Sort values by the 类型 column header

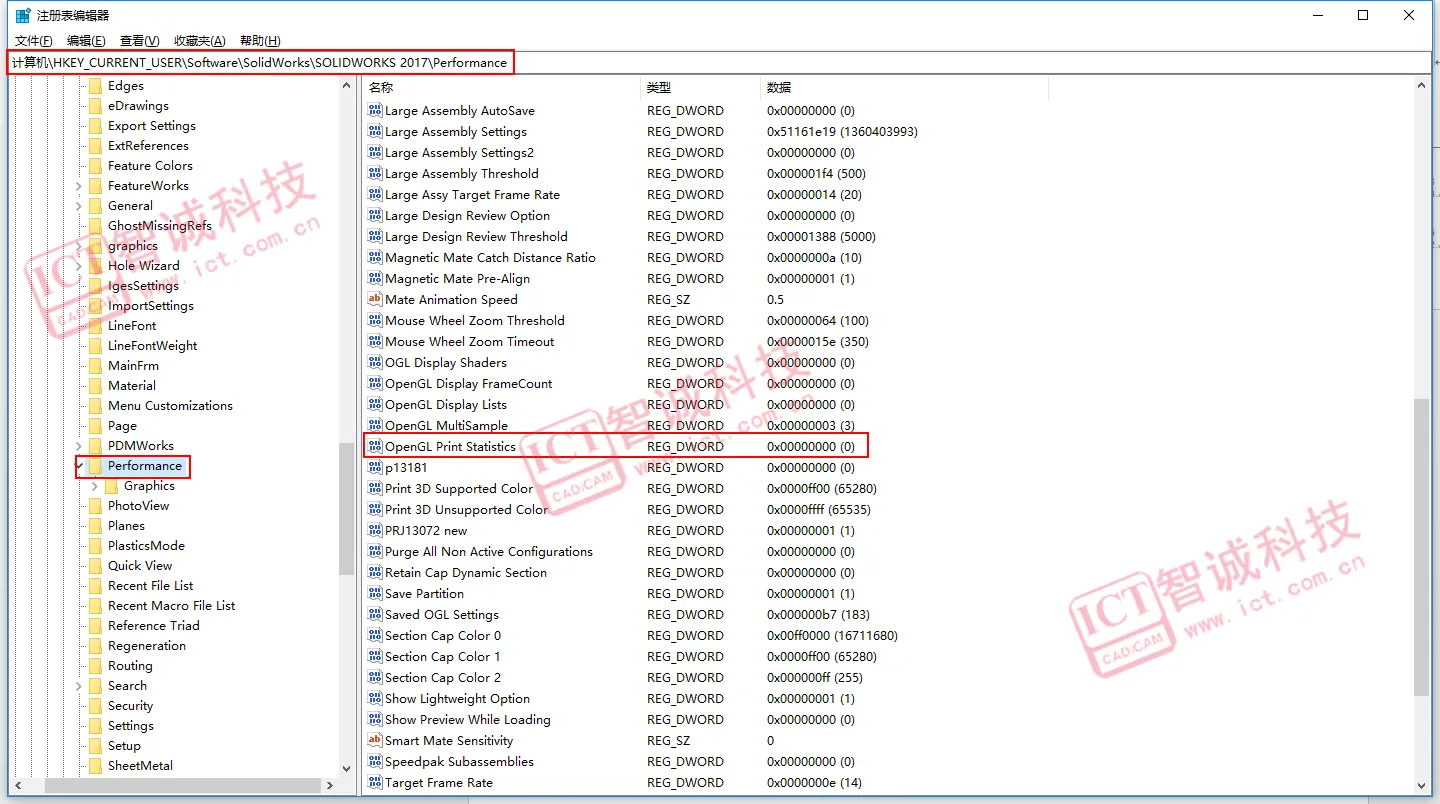(700, 88)
